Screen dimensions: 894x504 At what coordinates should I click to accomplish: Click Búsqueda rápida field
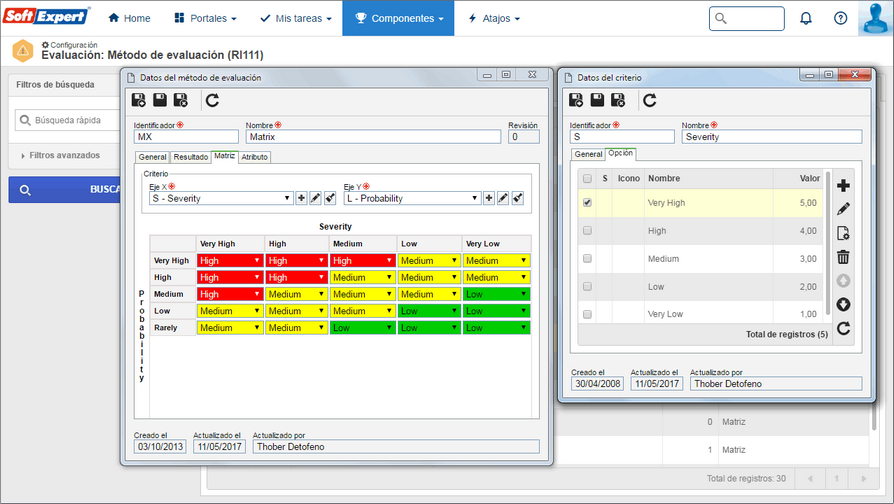pos(68,120)
